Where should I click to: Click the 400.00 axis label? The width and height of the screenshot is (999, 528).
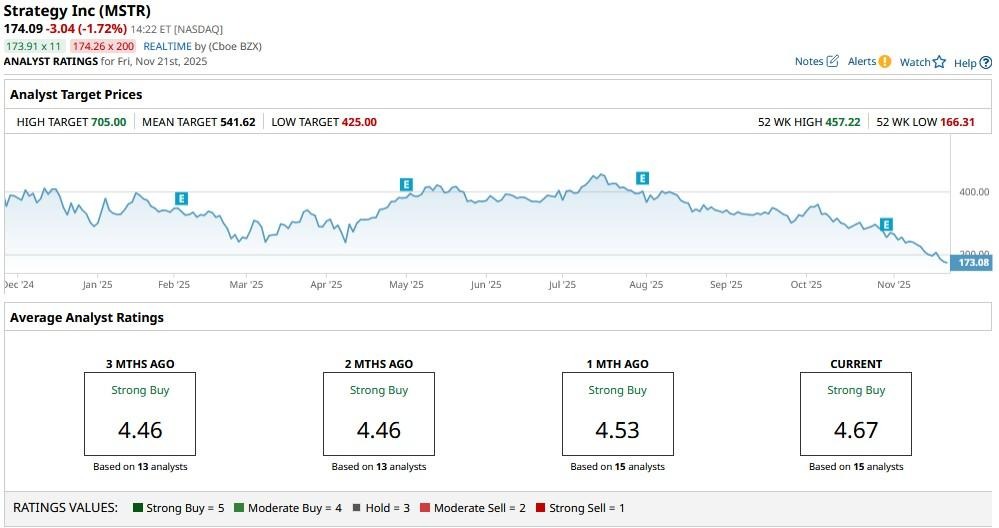tap(974, 192)
